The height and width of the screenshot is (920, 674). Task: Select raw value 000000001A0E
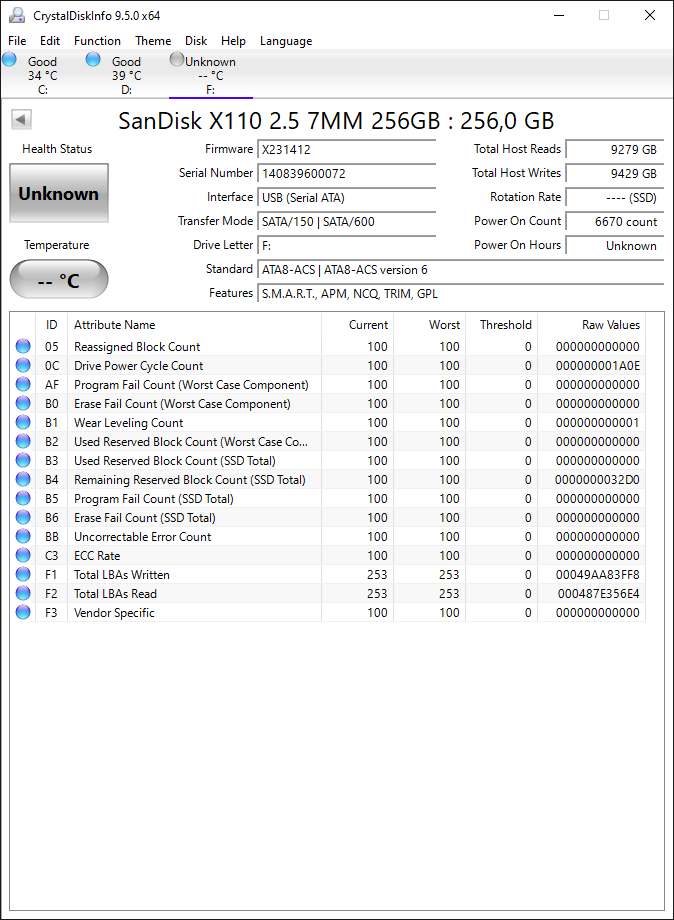pos(598,366)
